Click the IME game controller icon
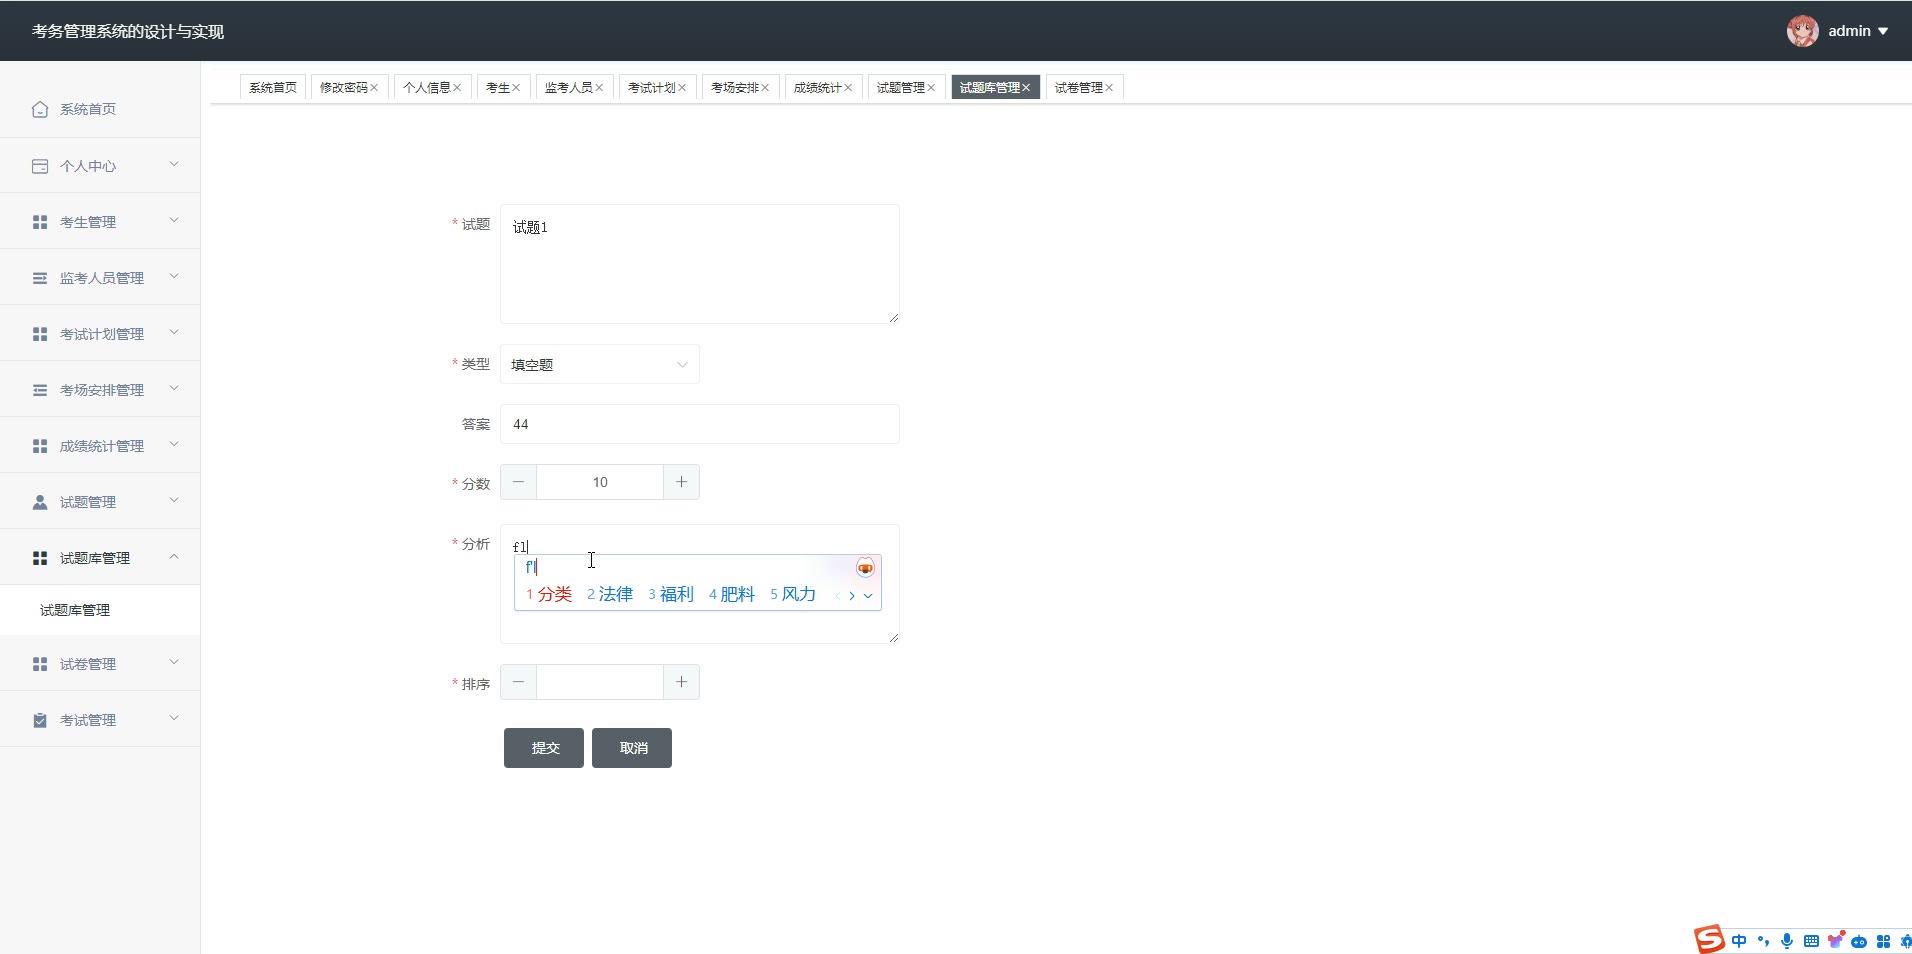The width and height of the screenshot is (1912, 954). tap(1859, 942)
